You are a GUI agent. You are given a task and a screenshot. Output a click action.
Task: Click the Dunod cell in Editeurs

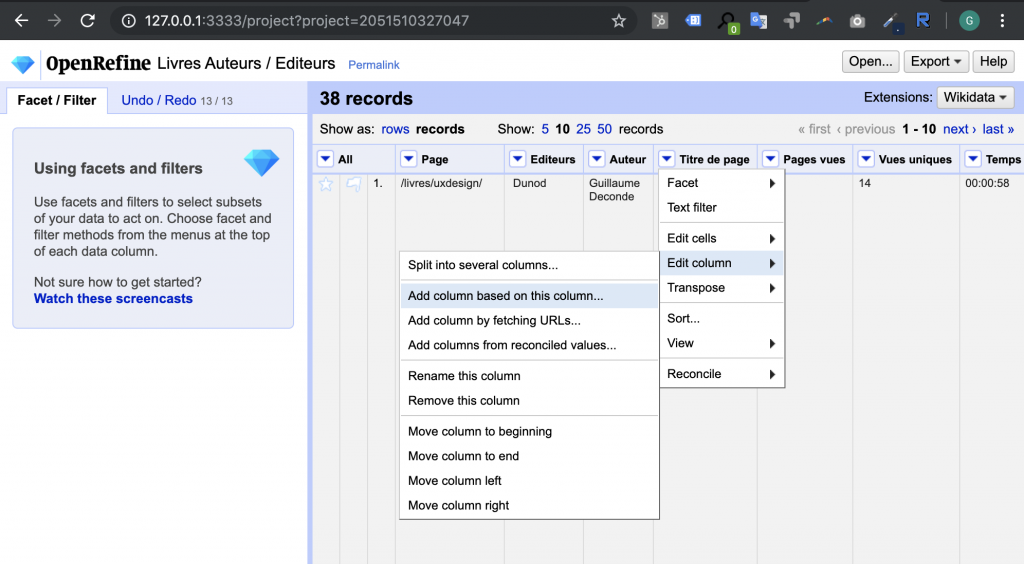(x=530, y=183)
